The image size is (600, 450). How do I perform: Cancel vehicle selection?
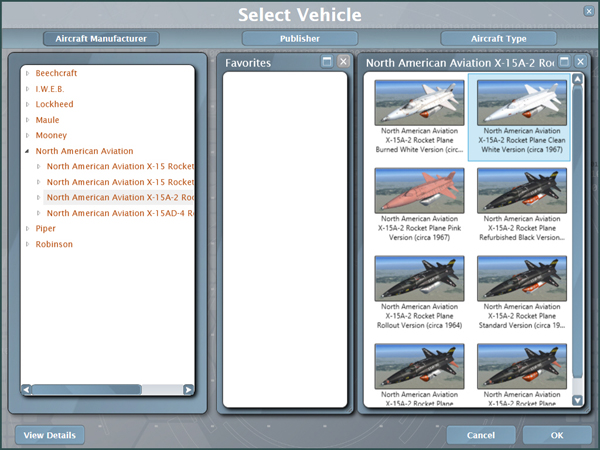[481, 435]
